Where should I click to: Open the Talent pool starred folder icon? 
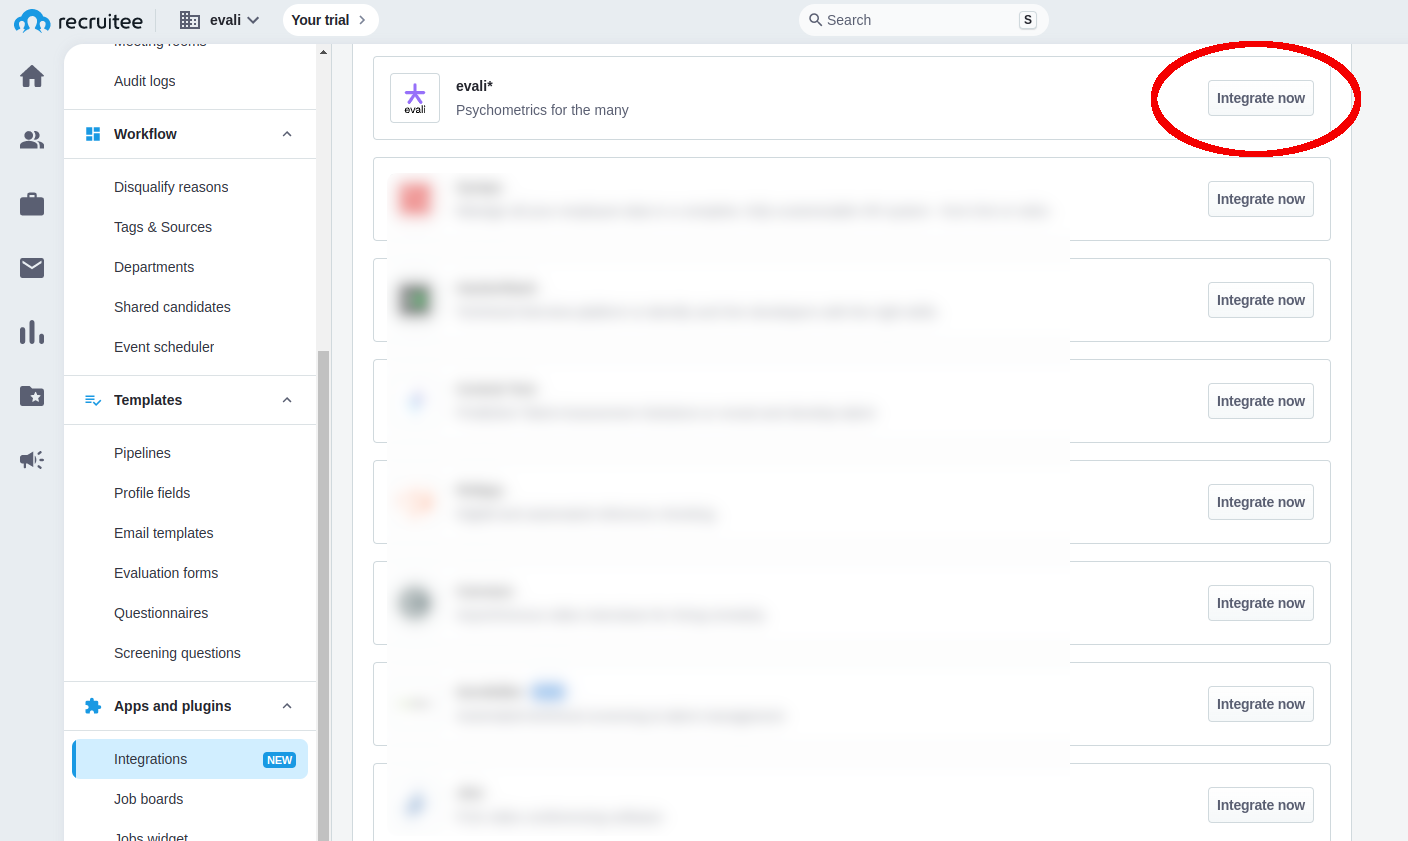[32, 396]
